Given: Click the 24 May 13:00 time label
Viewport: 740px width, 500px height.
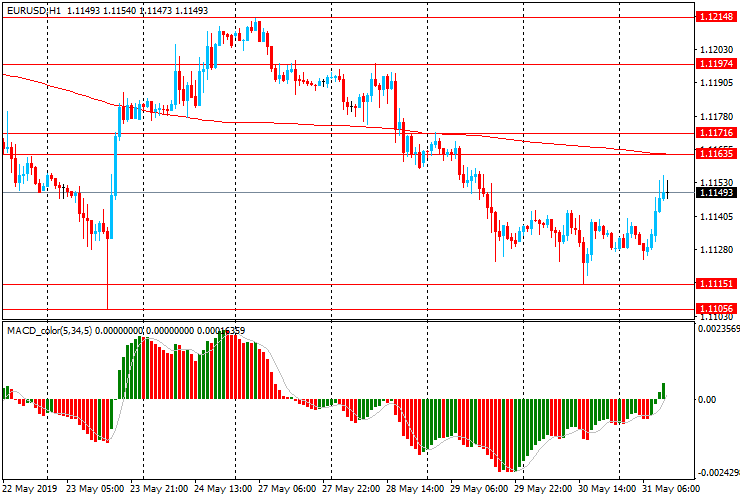Looking at the screenshot, I should (223, 489).
